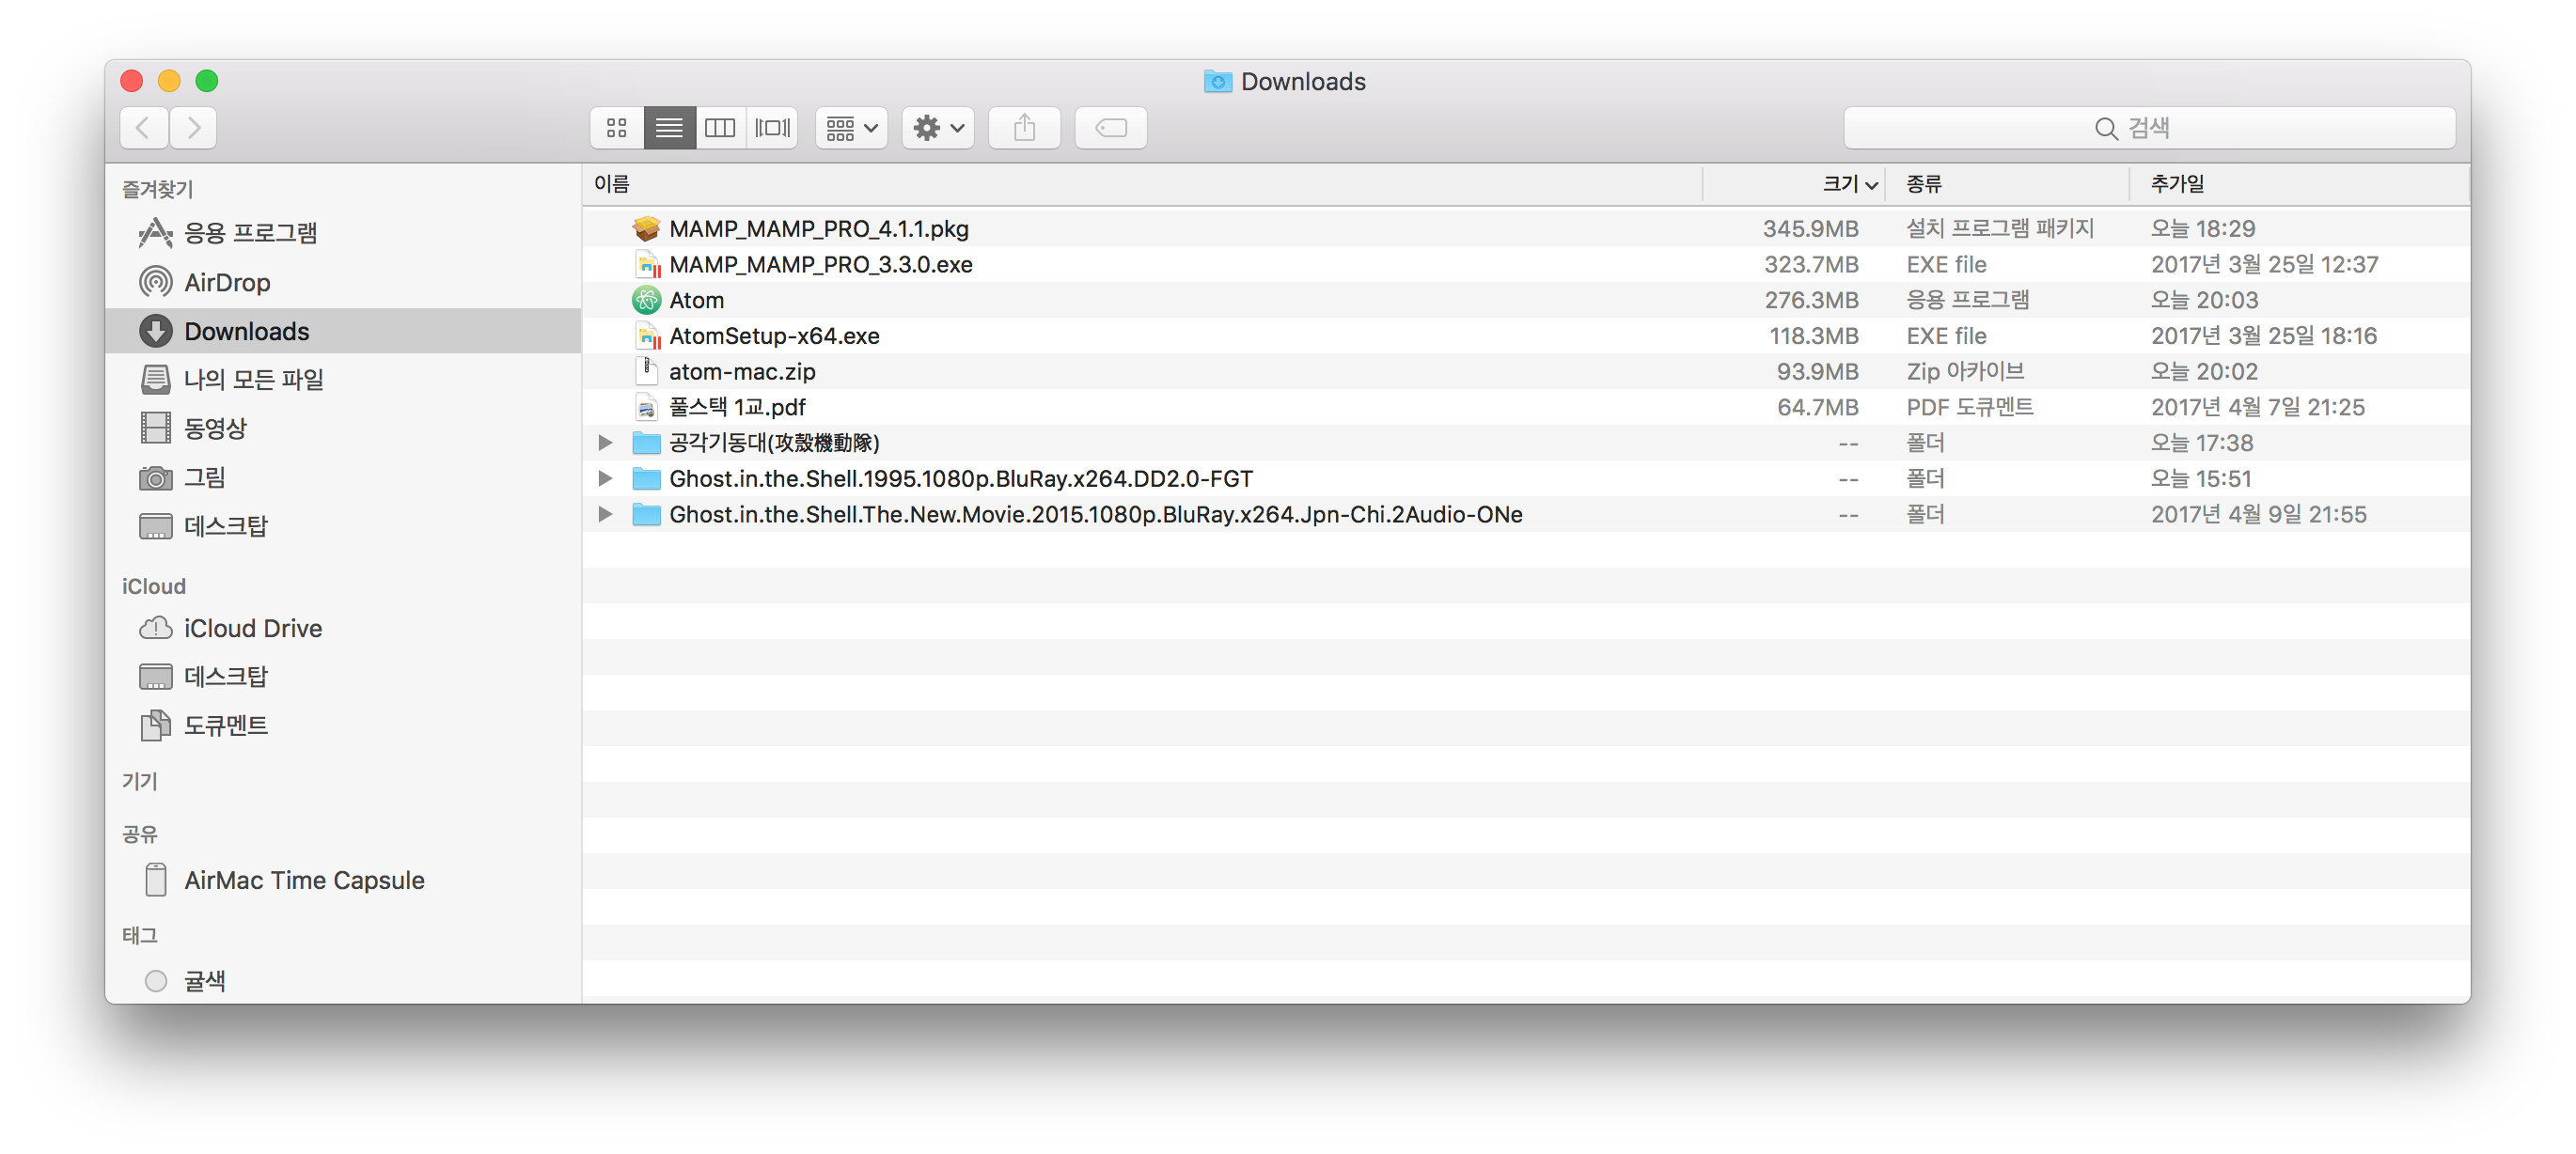Sort by the 크기 column header
The image size is (2576, 1154).
(x=1794, y=184)
